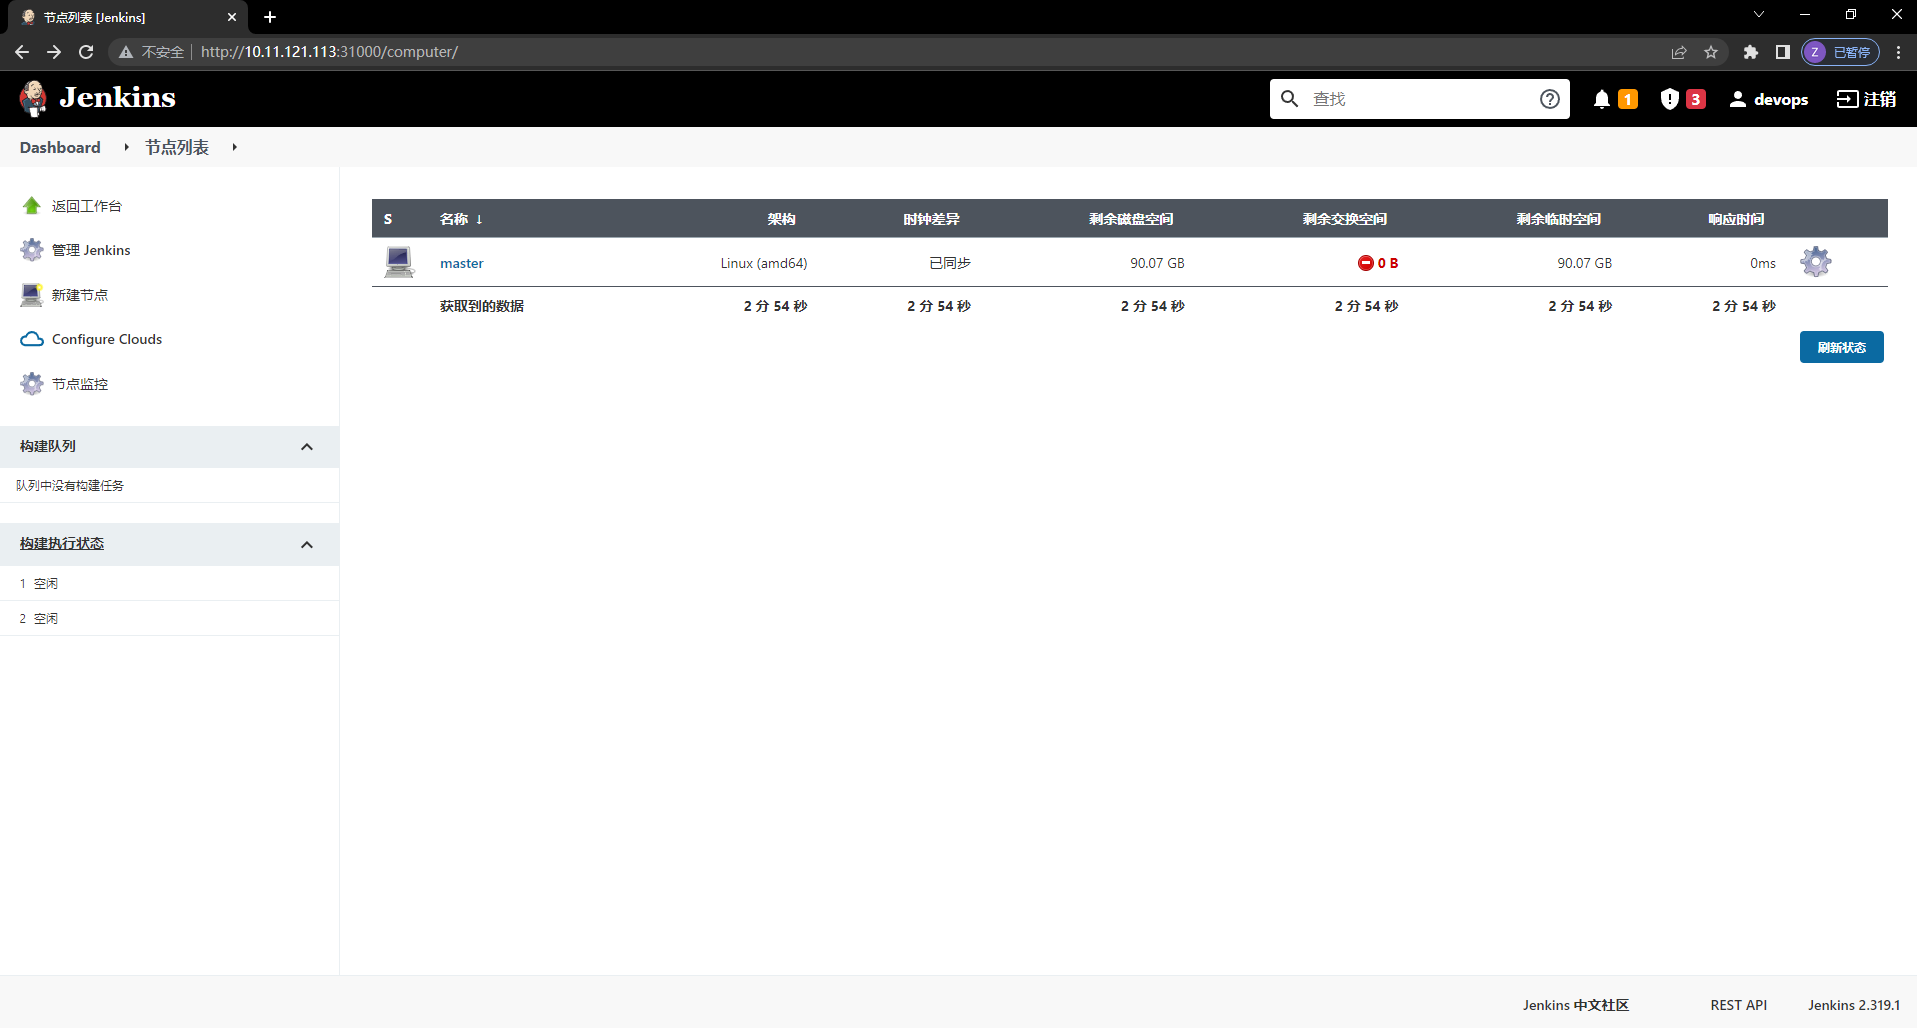Open the browser three-dot menu
1917x1028 pixels.
[1898, 52]
